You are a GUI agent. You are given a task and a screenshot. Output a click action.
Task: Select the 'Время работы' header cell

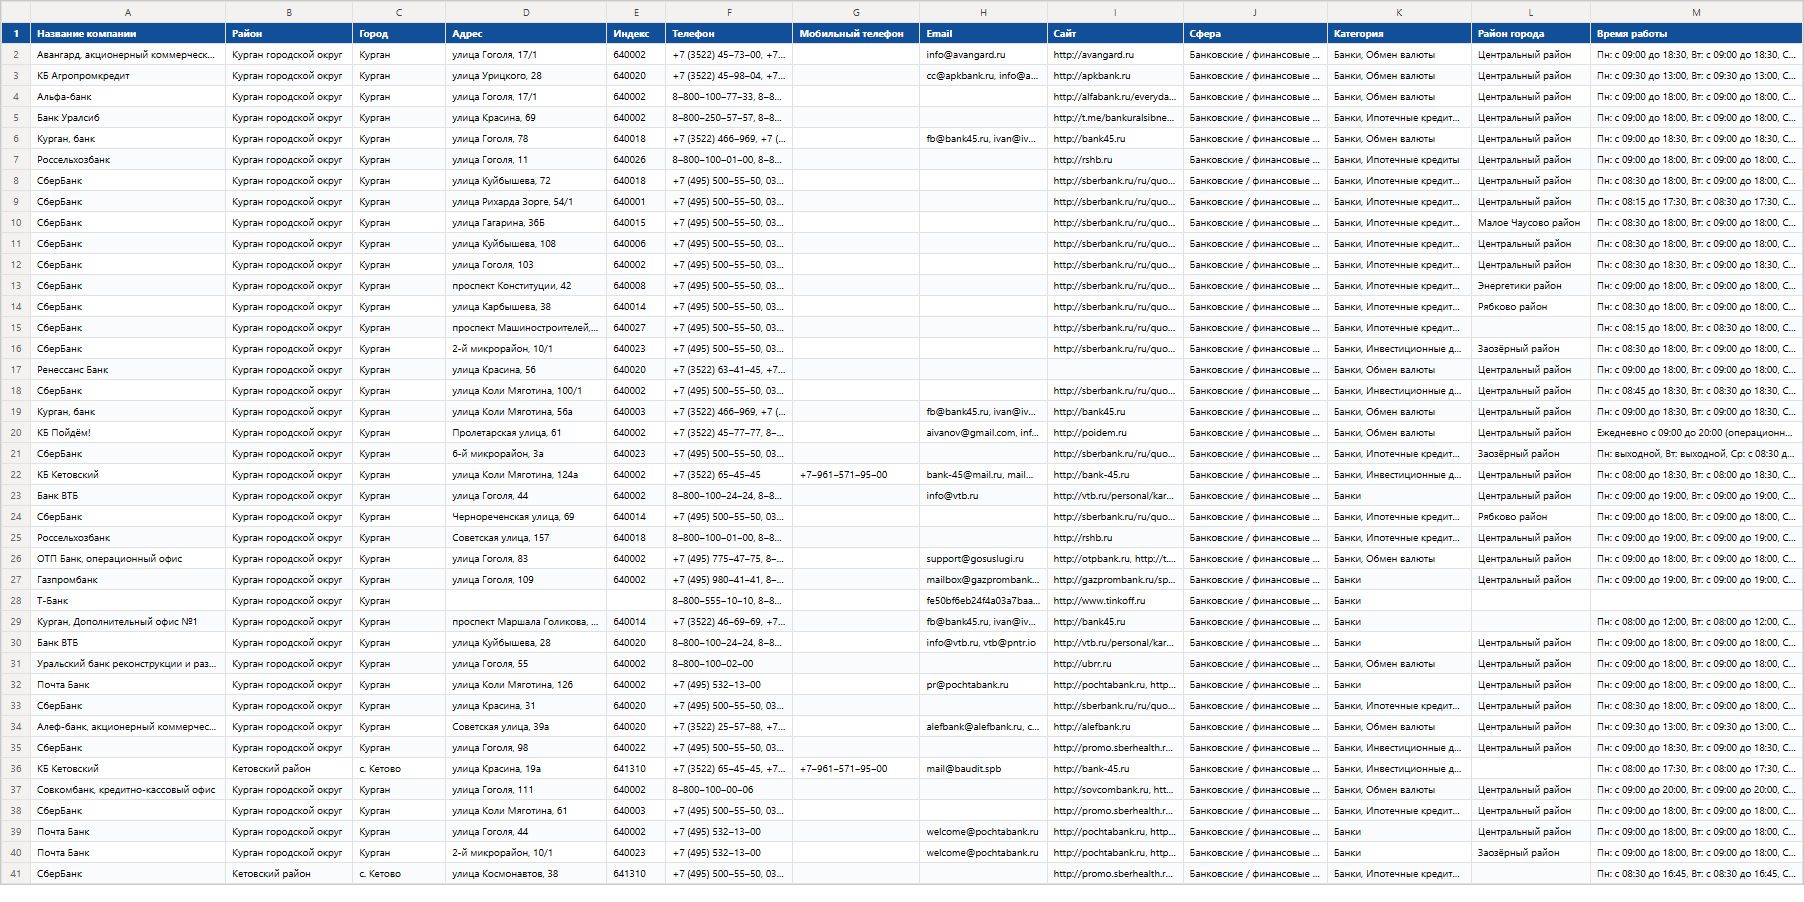pyautogui.click(x=1696, y=33)
